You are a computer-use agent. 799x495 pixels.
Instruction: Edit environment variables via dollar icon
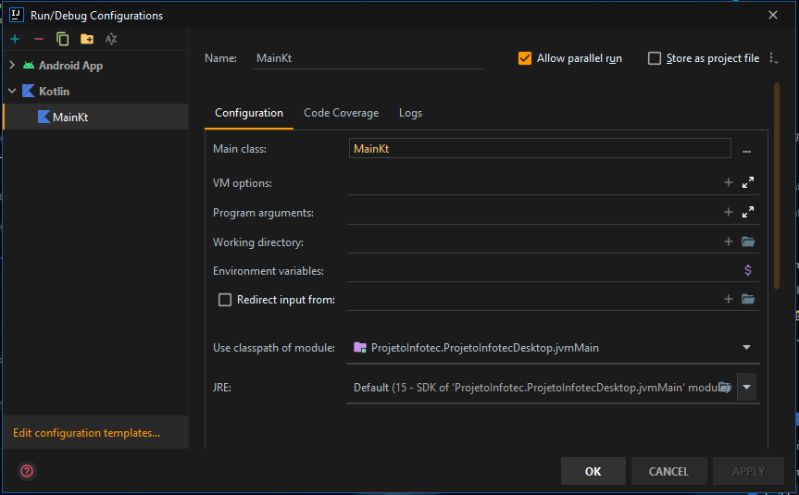(x=748, y=270)
